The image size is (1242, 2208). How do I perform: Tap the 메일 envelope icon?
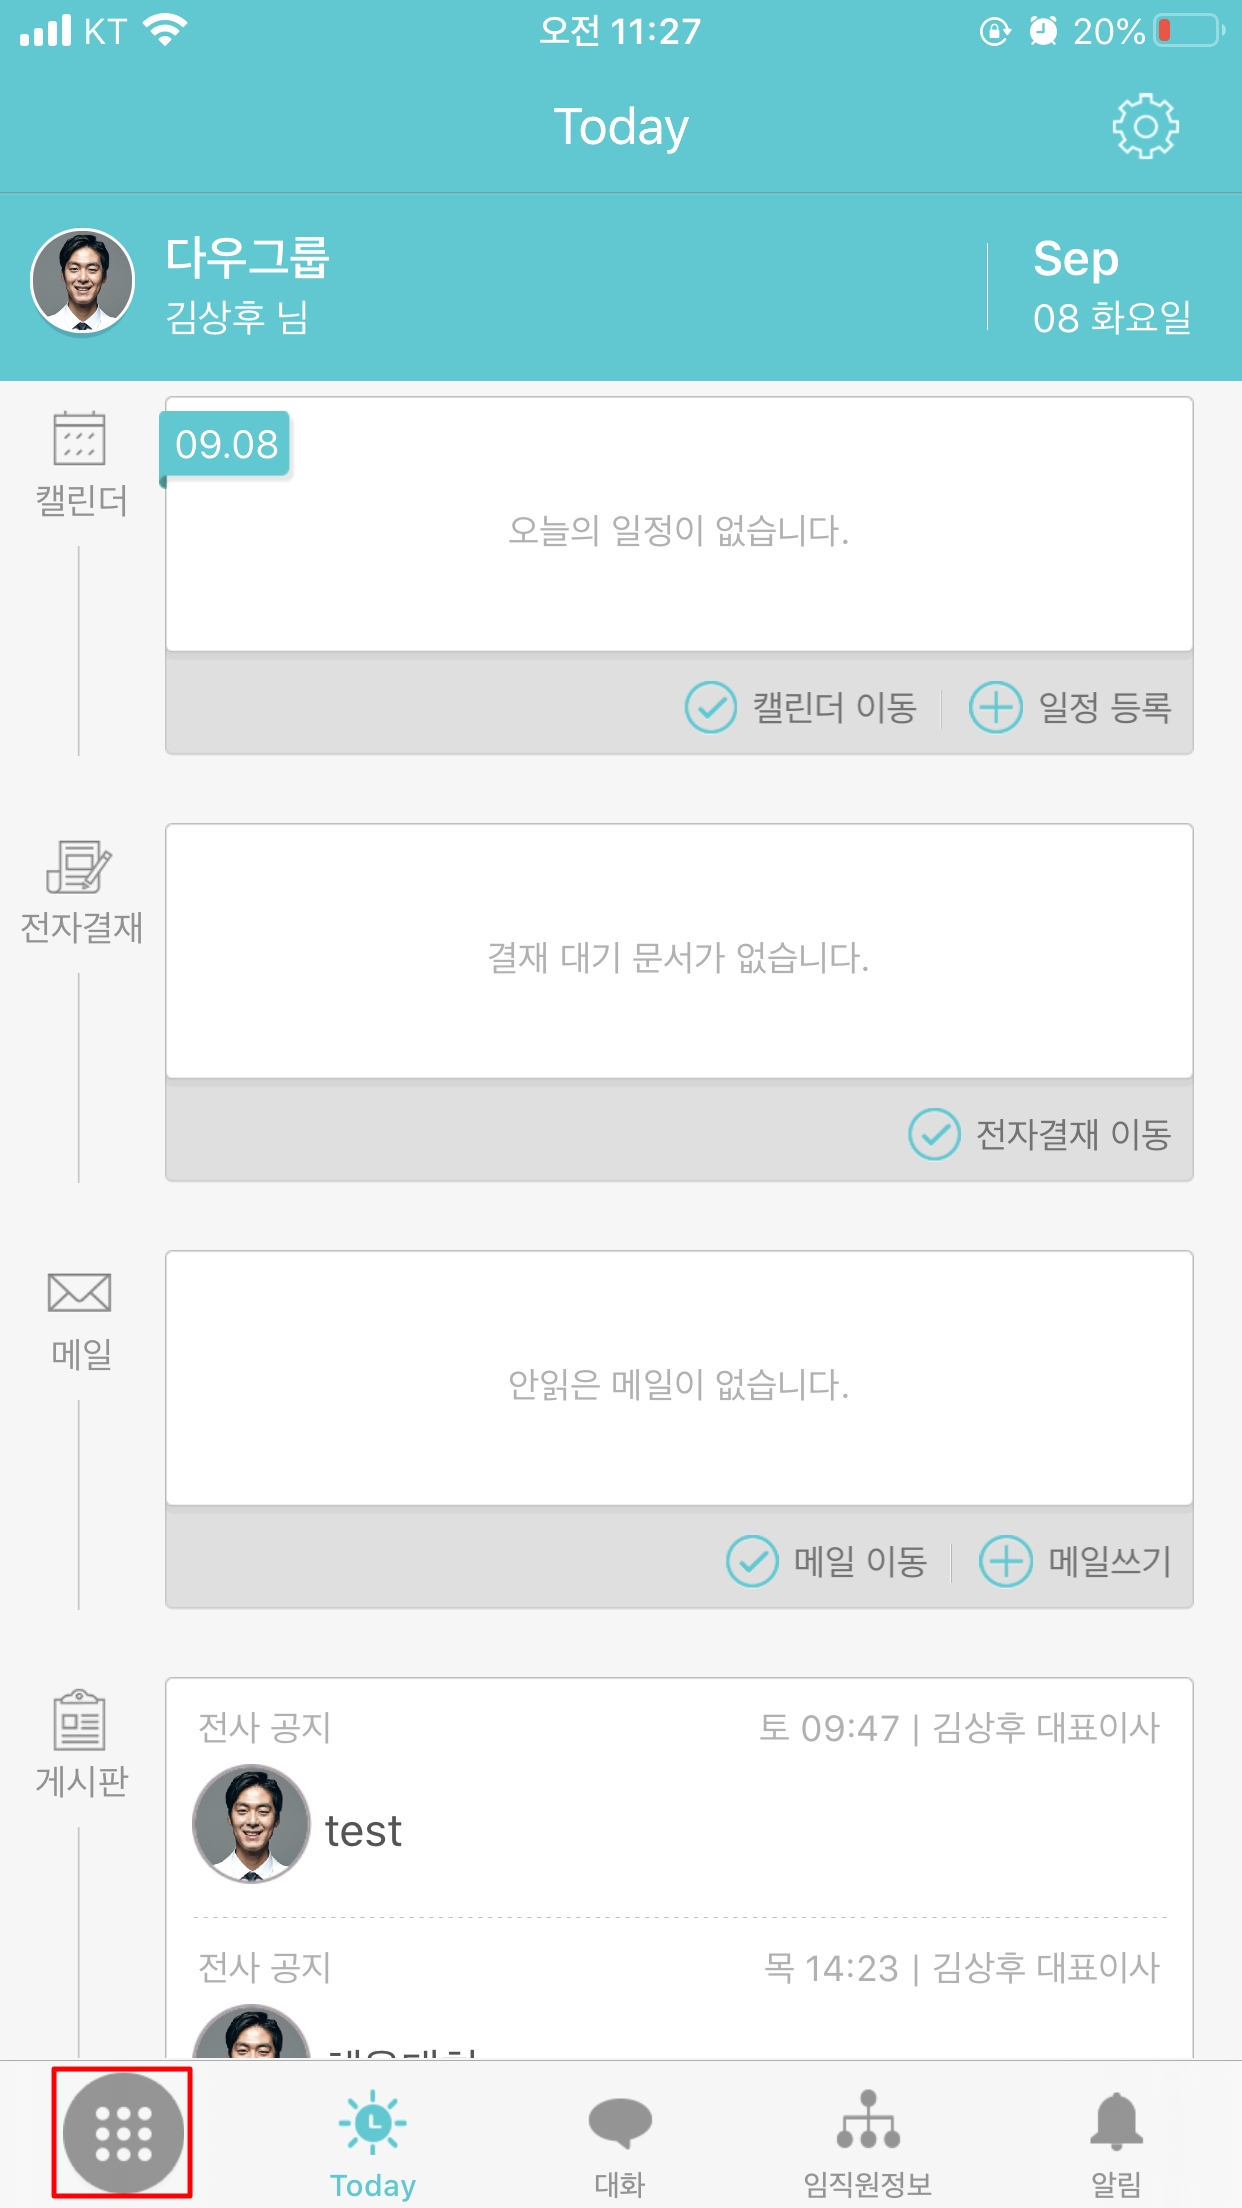(80, 1293)
